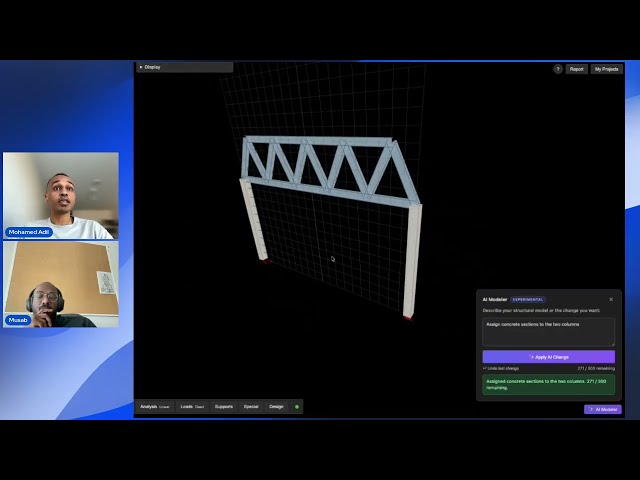Click the green 'Assigned concrete sections' message
Viewport: 640px width, 480px height.
click(x=548, y=384)
